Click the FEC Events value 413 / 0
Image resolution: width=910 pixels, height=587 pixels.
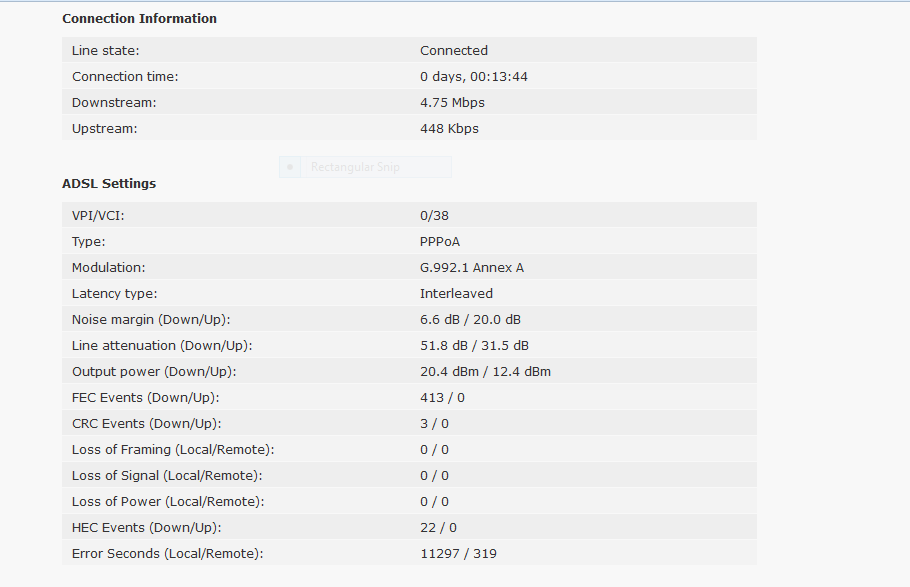443,398
